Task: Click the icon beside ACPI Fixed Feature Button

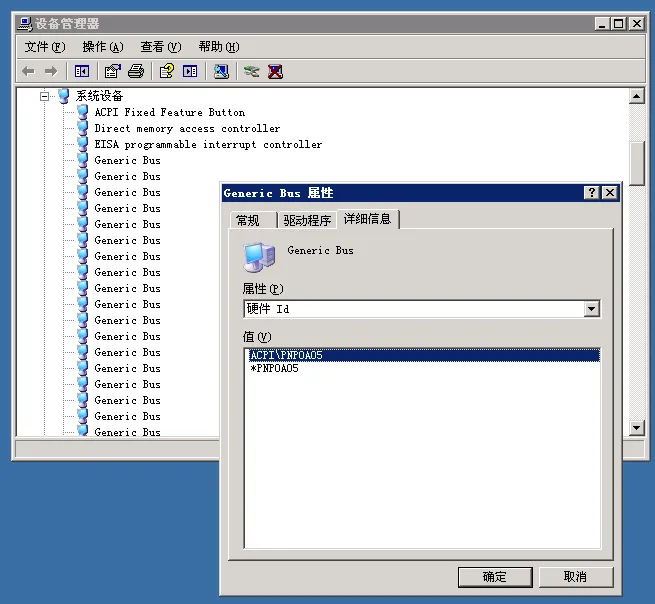Action: 83,112
